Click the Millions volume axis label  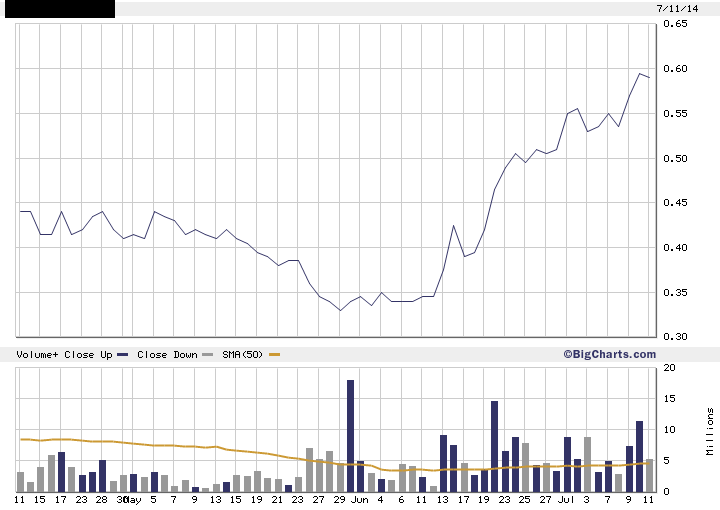[710, 430]
